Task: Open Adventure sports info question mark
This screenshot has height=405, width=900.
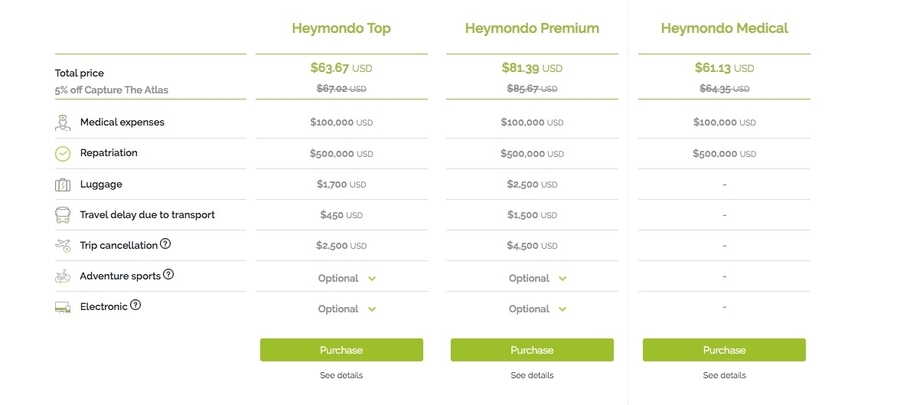Action: [x=169, y=274]
